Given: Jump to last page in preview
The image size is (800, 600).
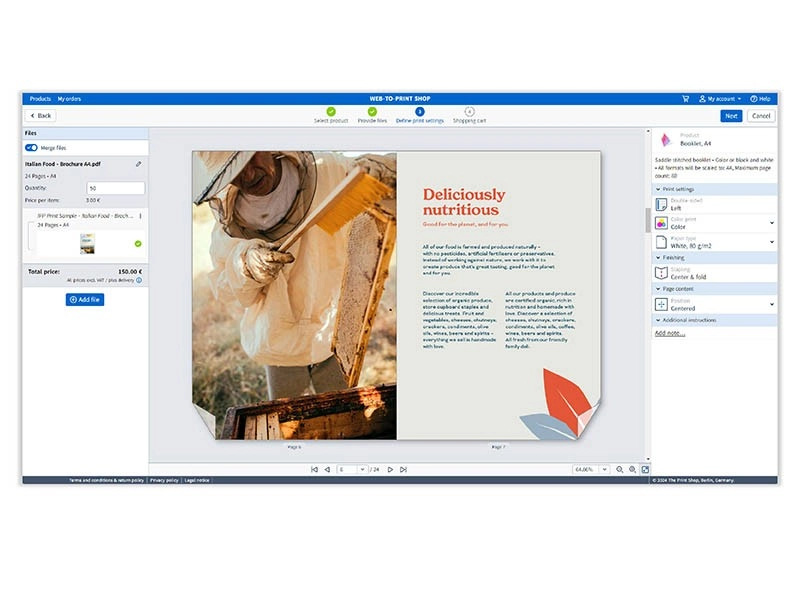Looking at the screenshot, I should coord(403,469).
